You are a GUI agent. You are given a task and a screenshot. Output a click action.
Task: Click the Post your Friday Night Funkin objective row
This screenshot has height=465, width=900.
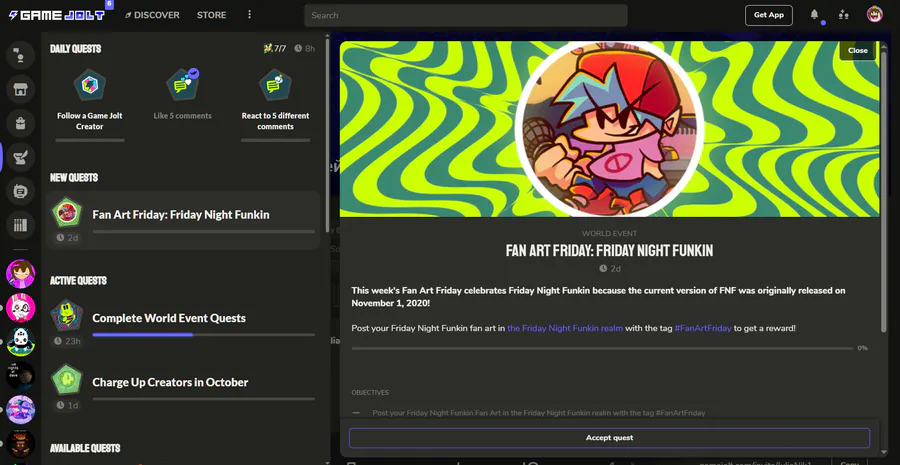coord(529,413)
